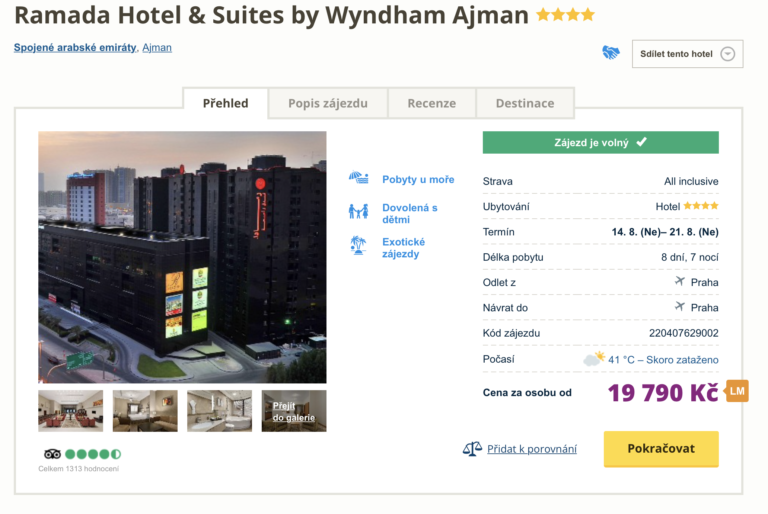Image resolution: width=768 pixels, height=514 pixels.
Task: Click the family icon beside Dovolená s dětmi
Action: click(358, 212)
